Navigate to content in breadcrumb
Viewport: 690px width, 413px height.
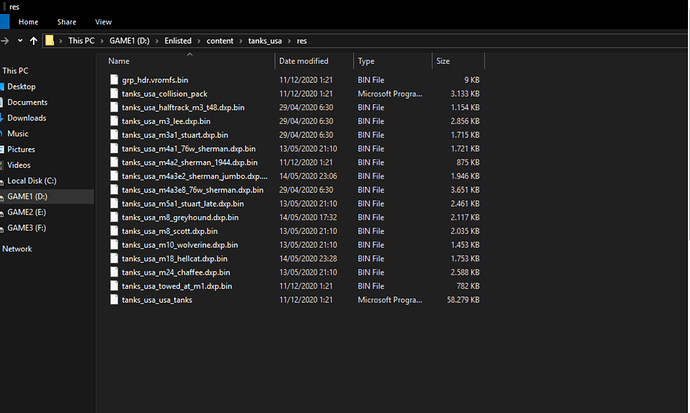pyautogui.click(x=220, y=41)
